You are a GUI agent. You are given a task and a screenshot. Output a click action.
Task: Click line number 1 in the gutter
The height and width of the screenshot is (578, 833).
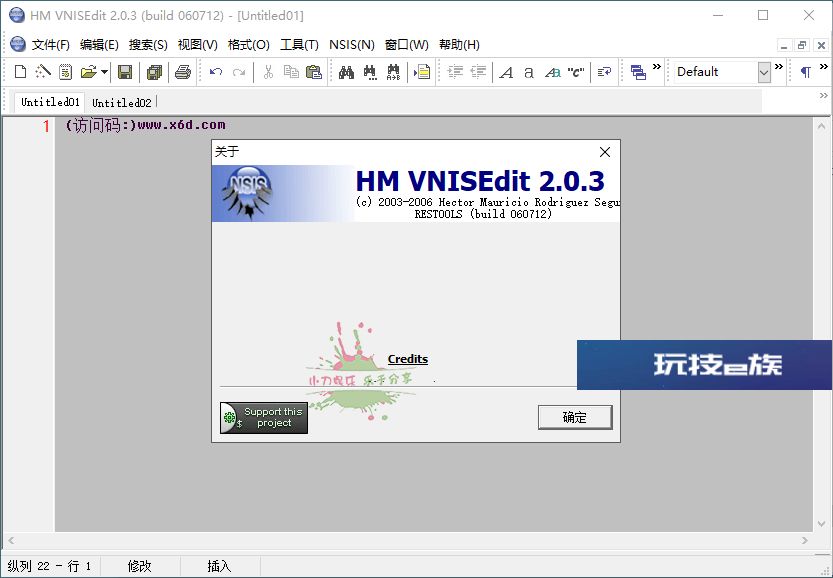pos(46,126)
